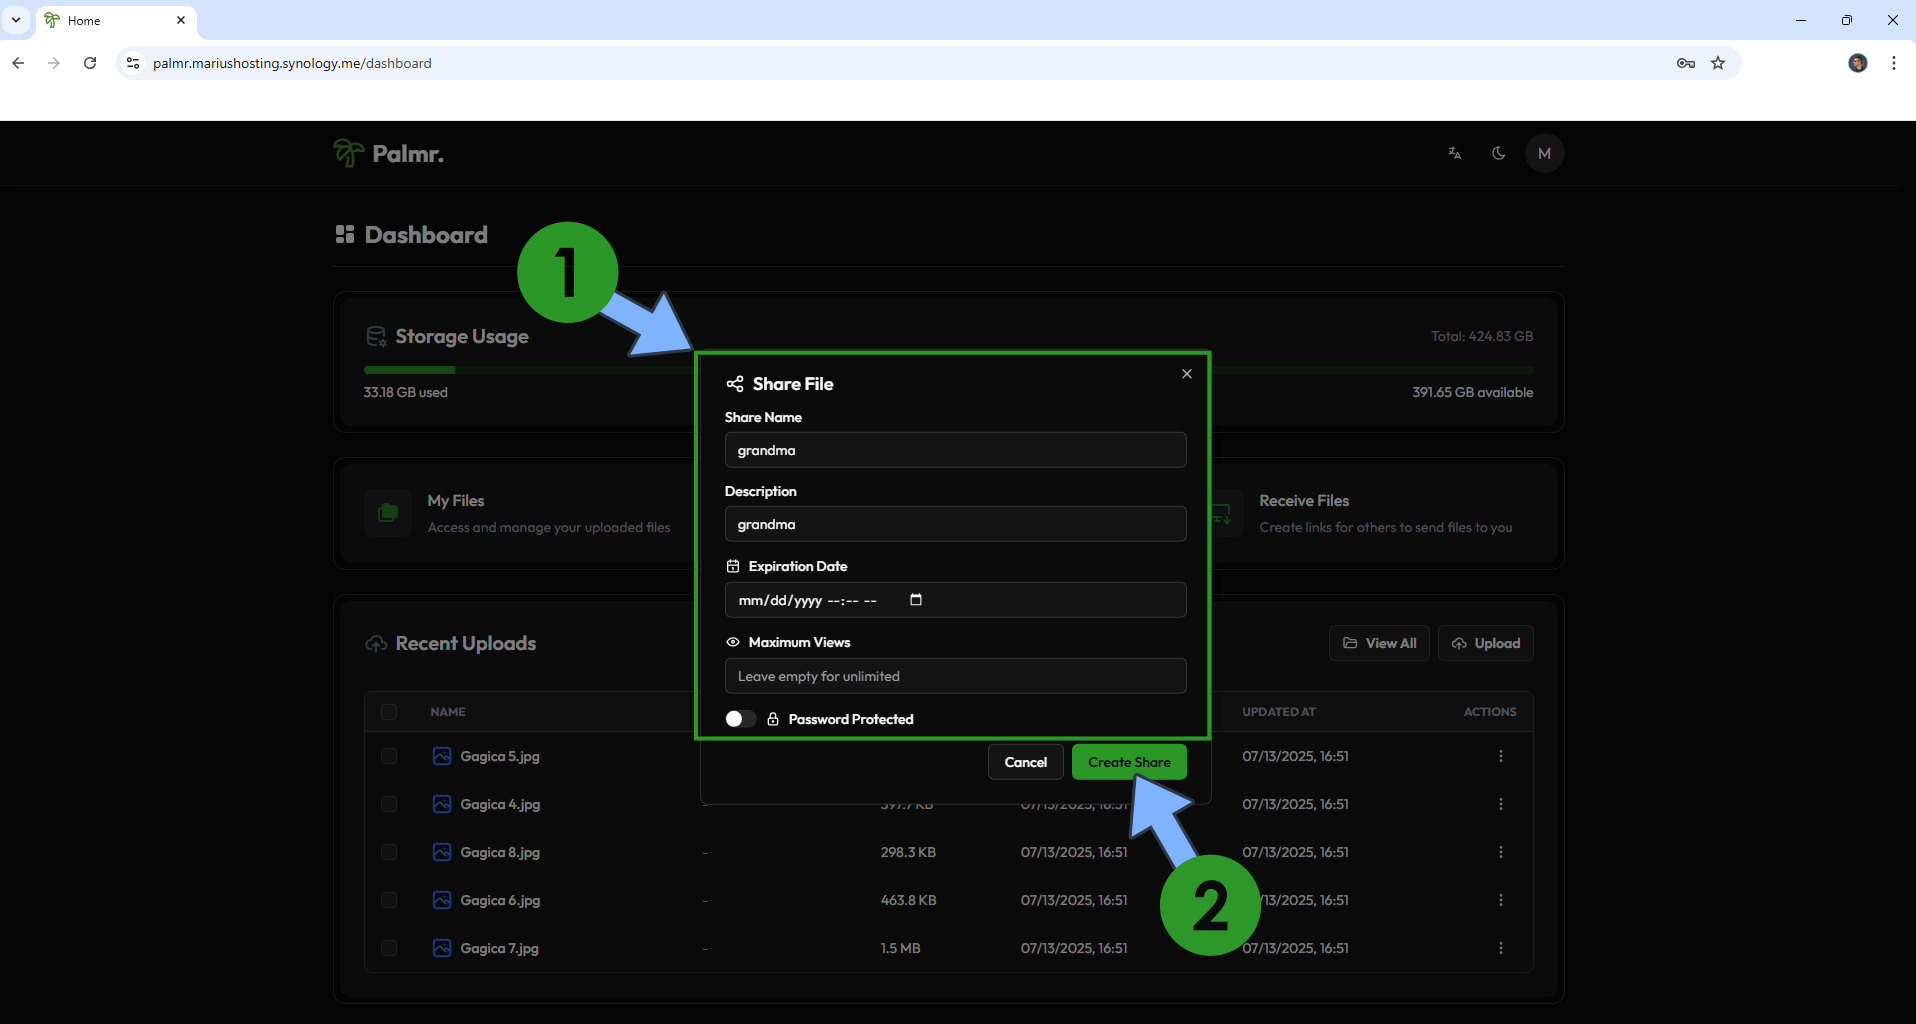This screenshot has width=1916, height=1024.
Task: Click the Dashboard page heading
Action: point(426,234)
